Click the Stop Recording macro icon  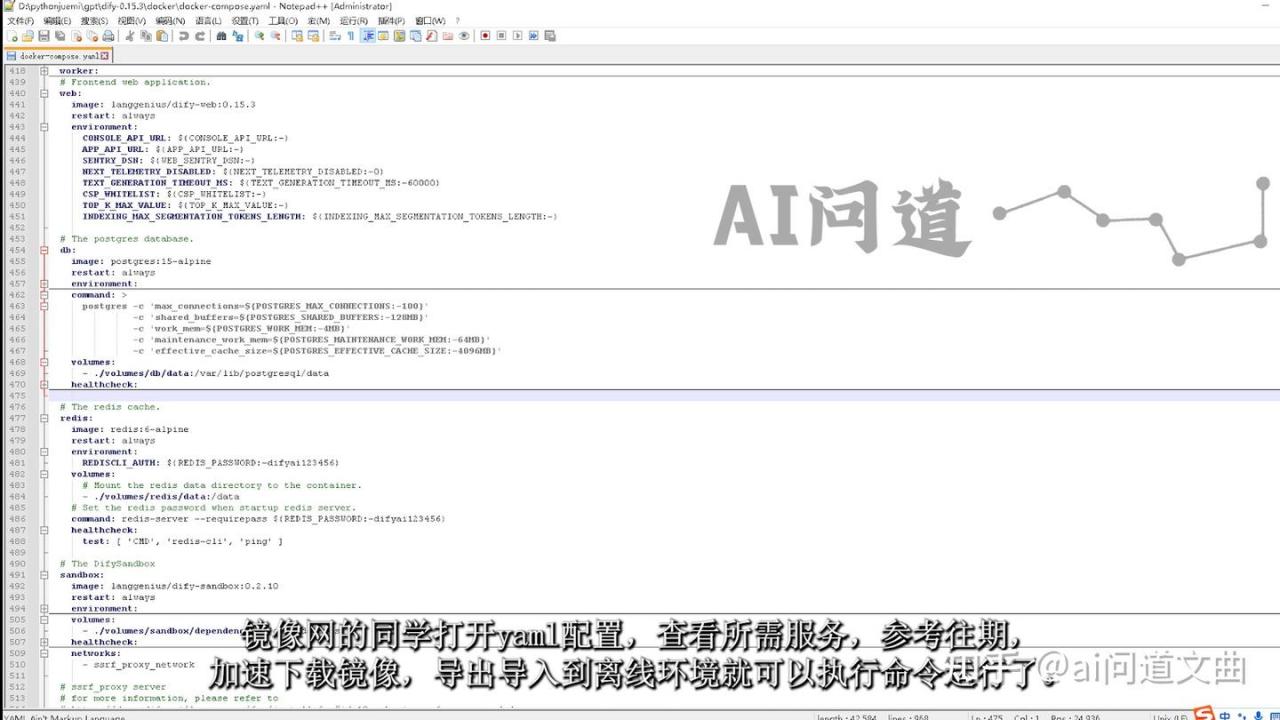[x=502, y=36]
